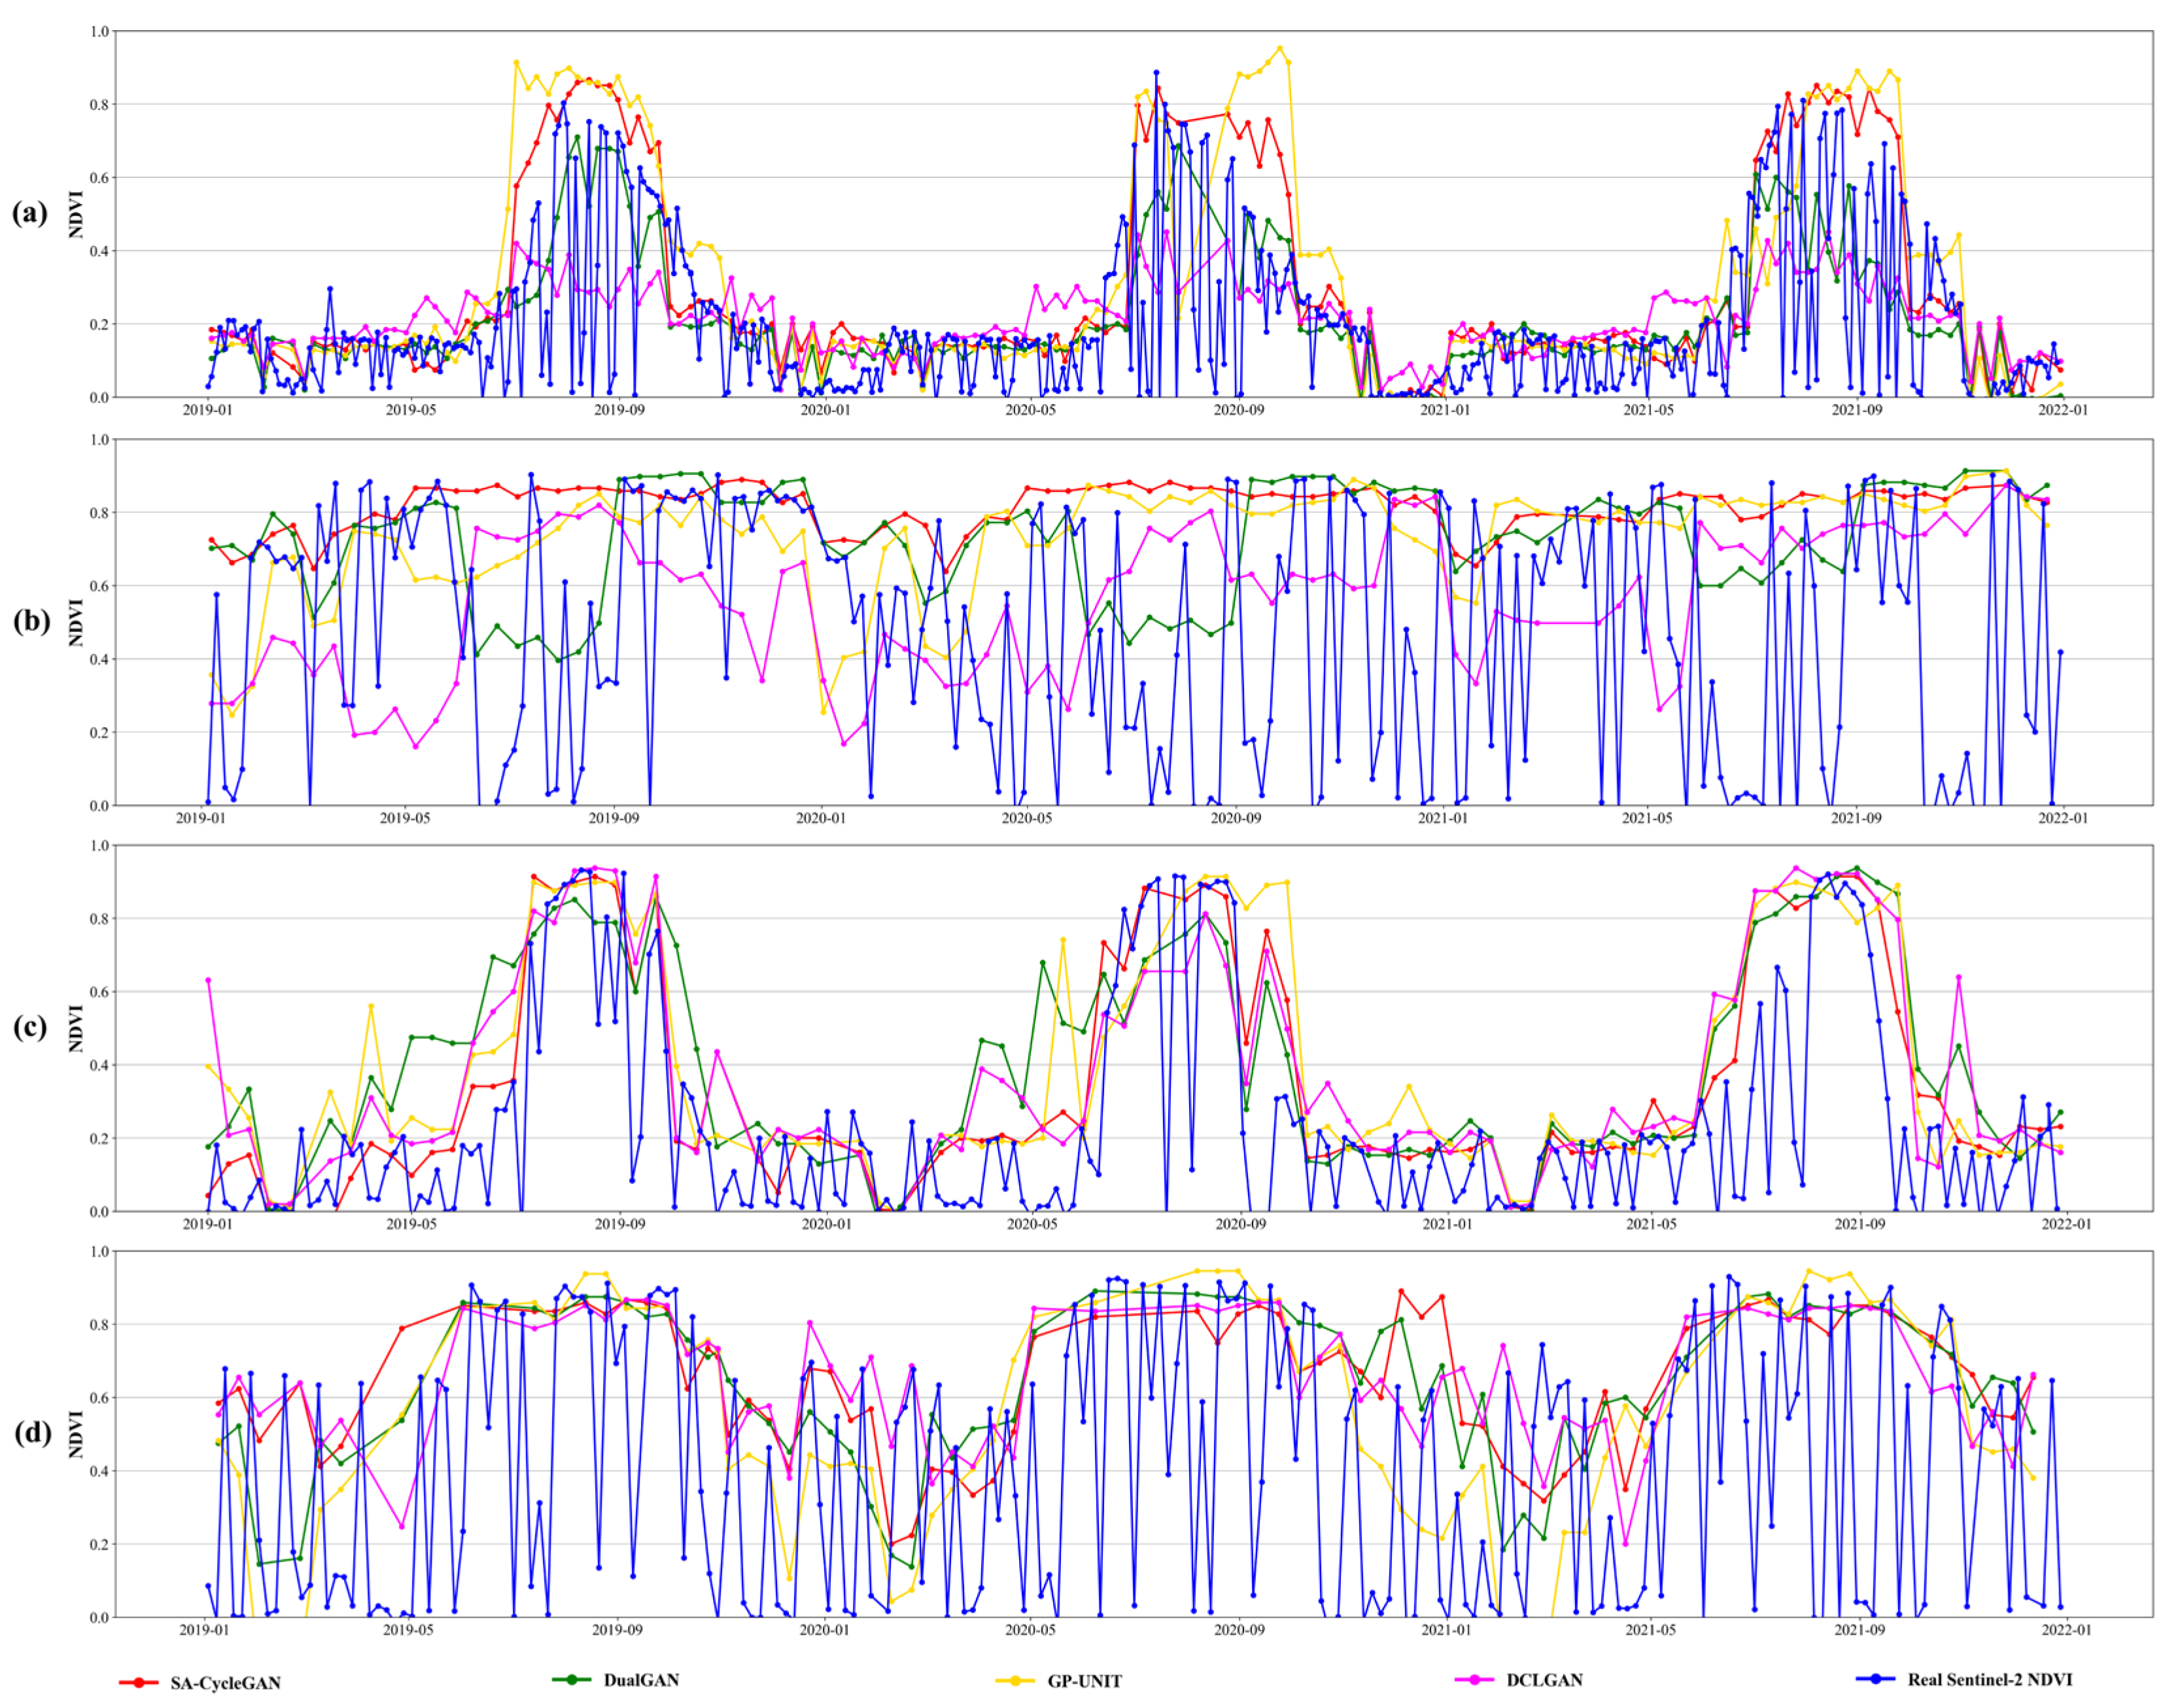
Task: Select the DCLGAN legend text
Action: click(x=1544, y=1679)
